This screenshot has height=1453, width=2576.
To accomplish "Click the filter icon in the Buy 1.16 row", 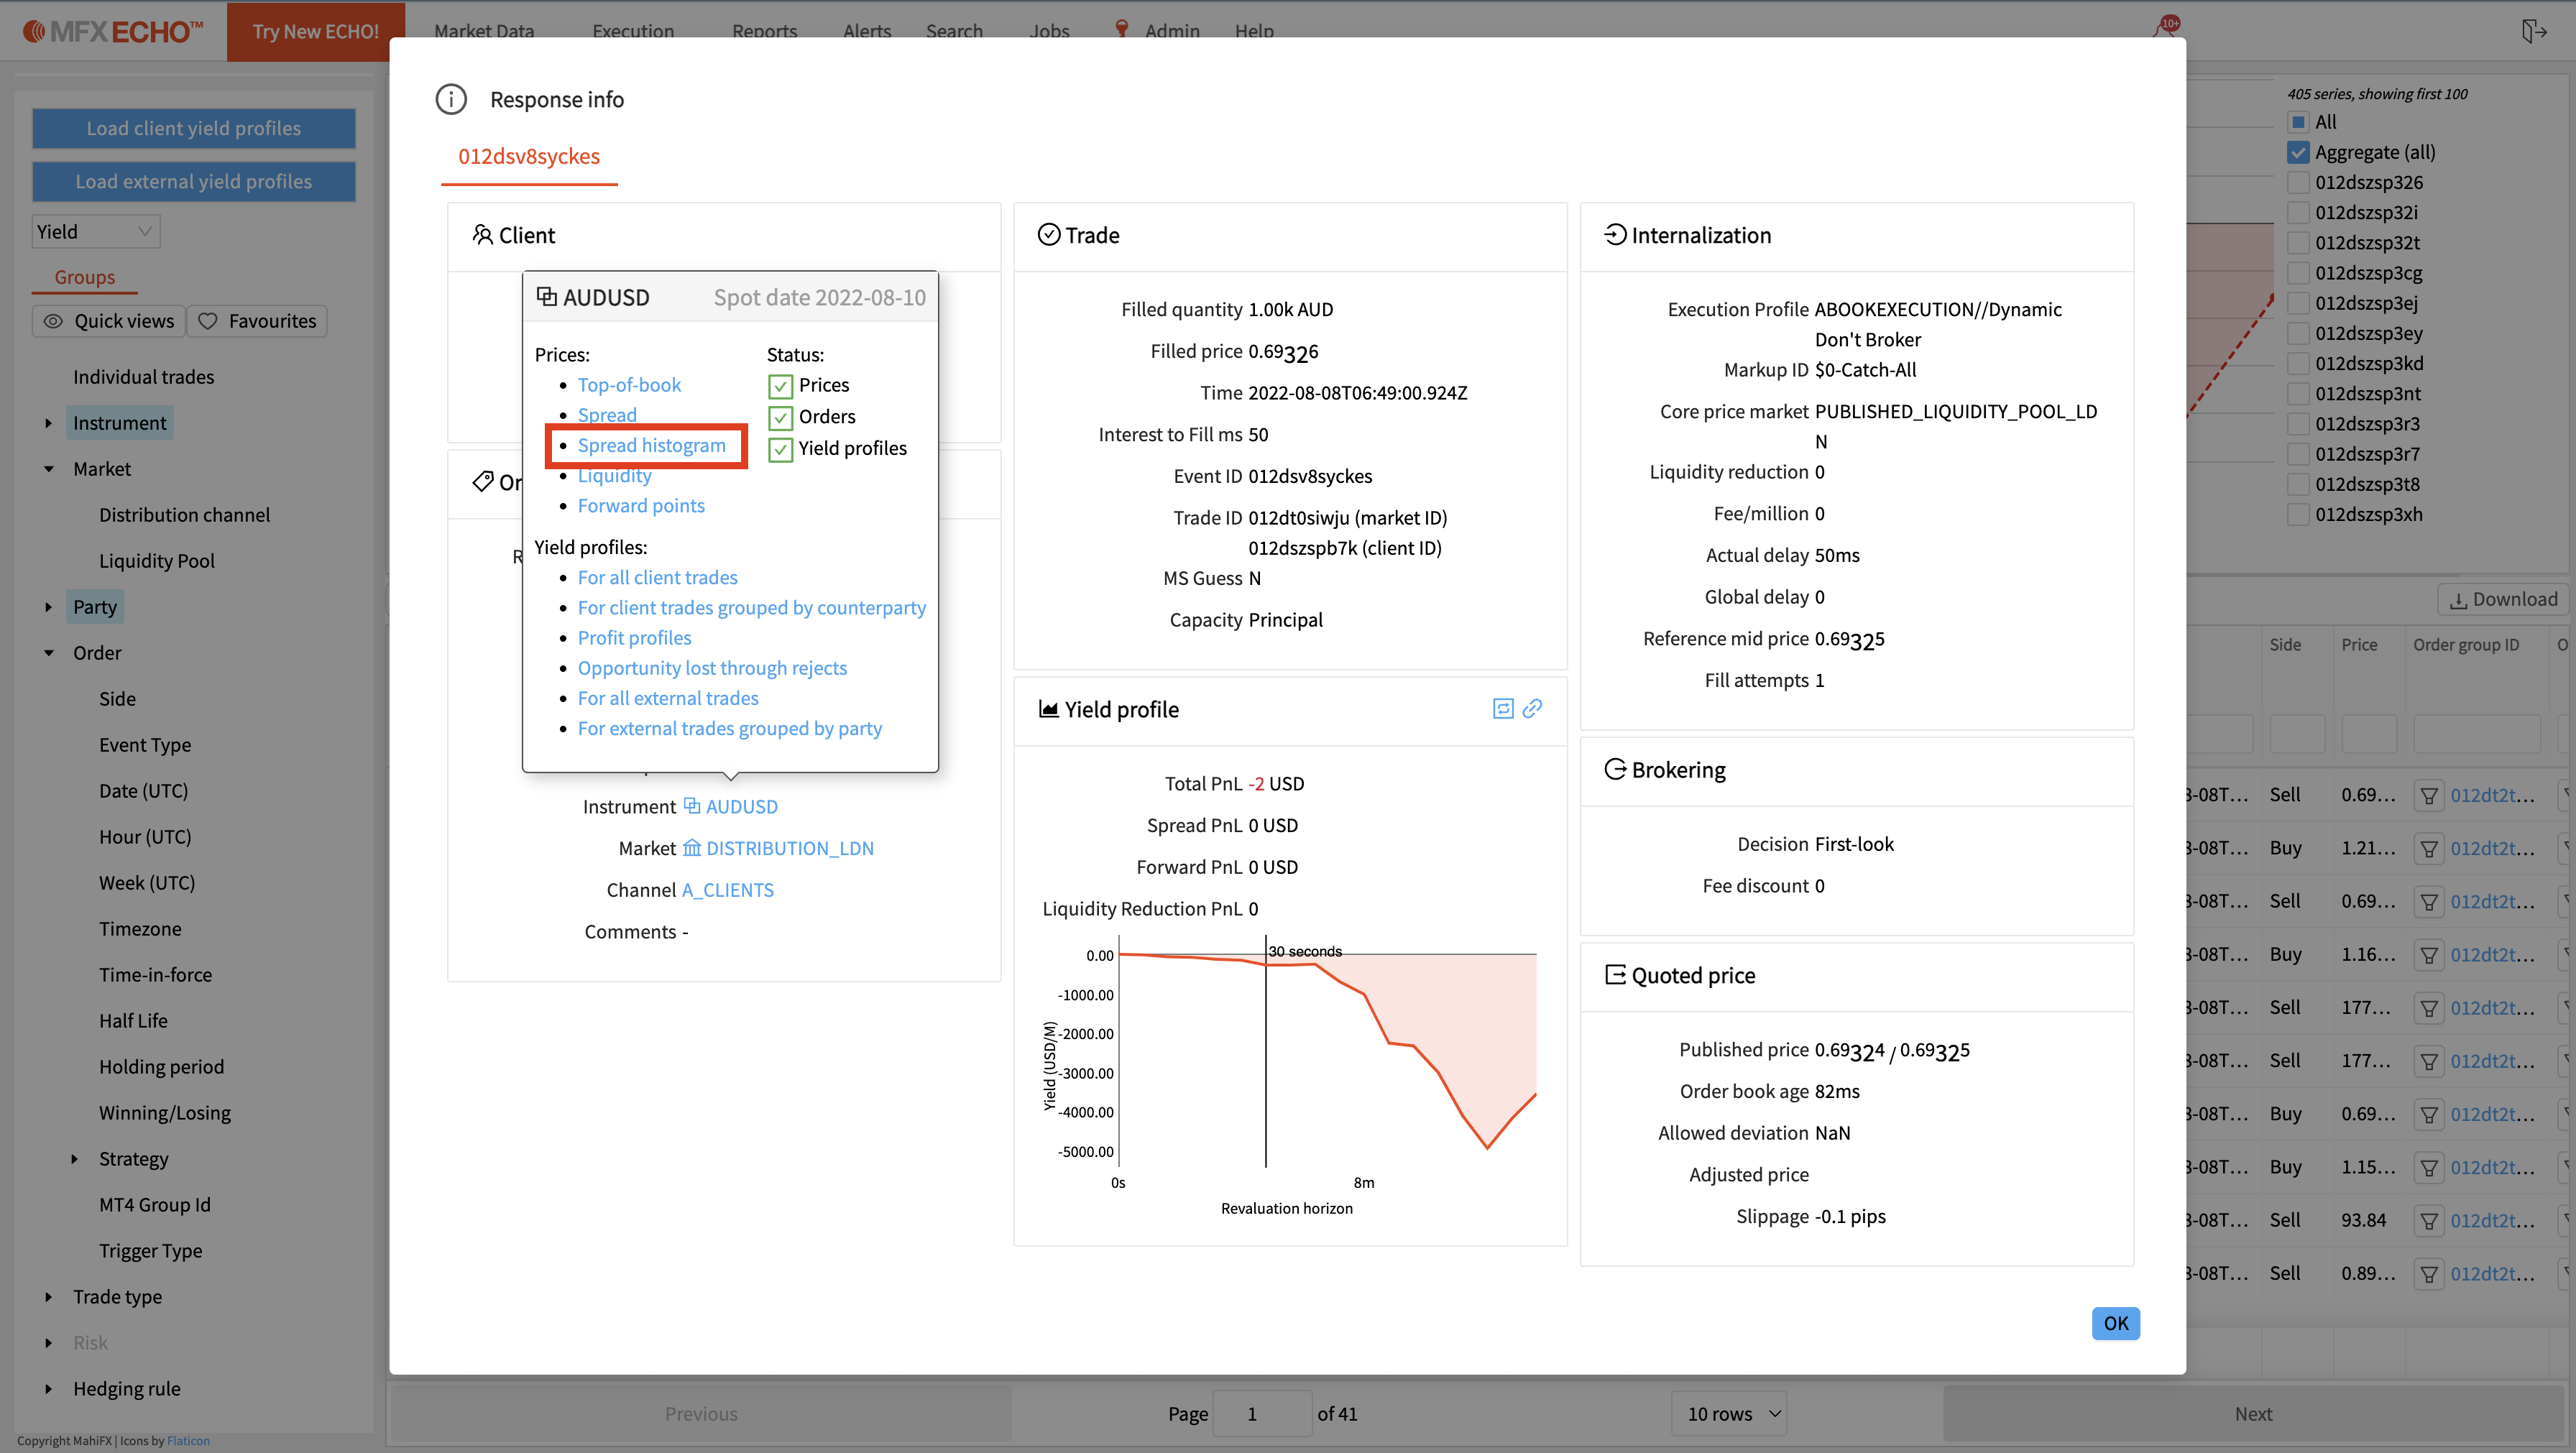I will coord(2429,955).
